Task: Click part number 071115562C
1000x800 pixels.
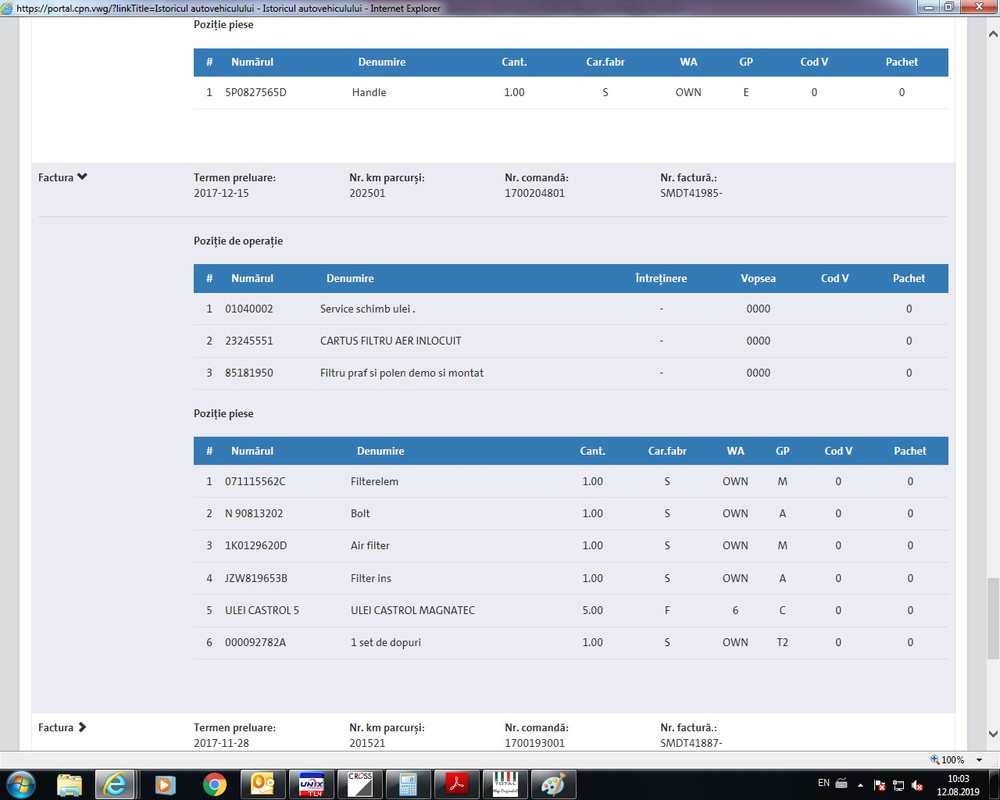Action: click(255, 482)
